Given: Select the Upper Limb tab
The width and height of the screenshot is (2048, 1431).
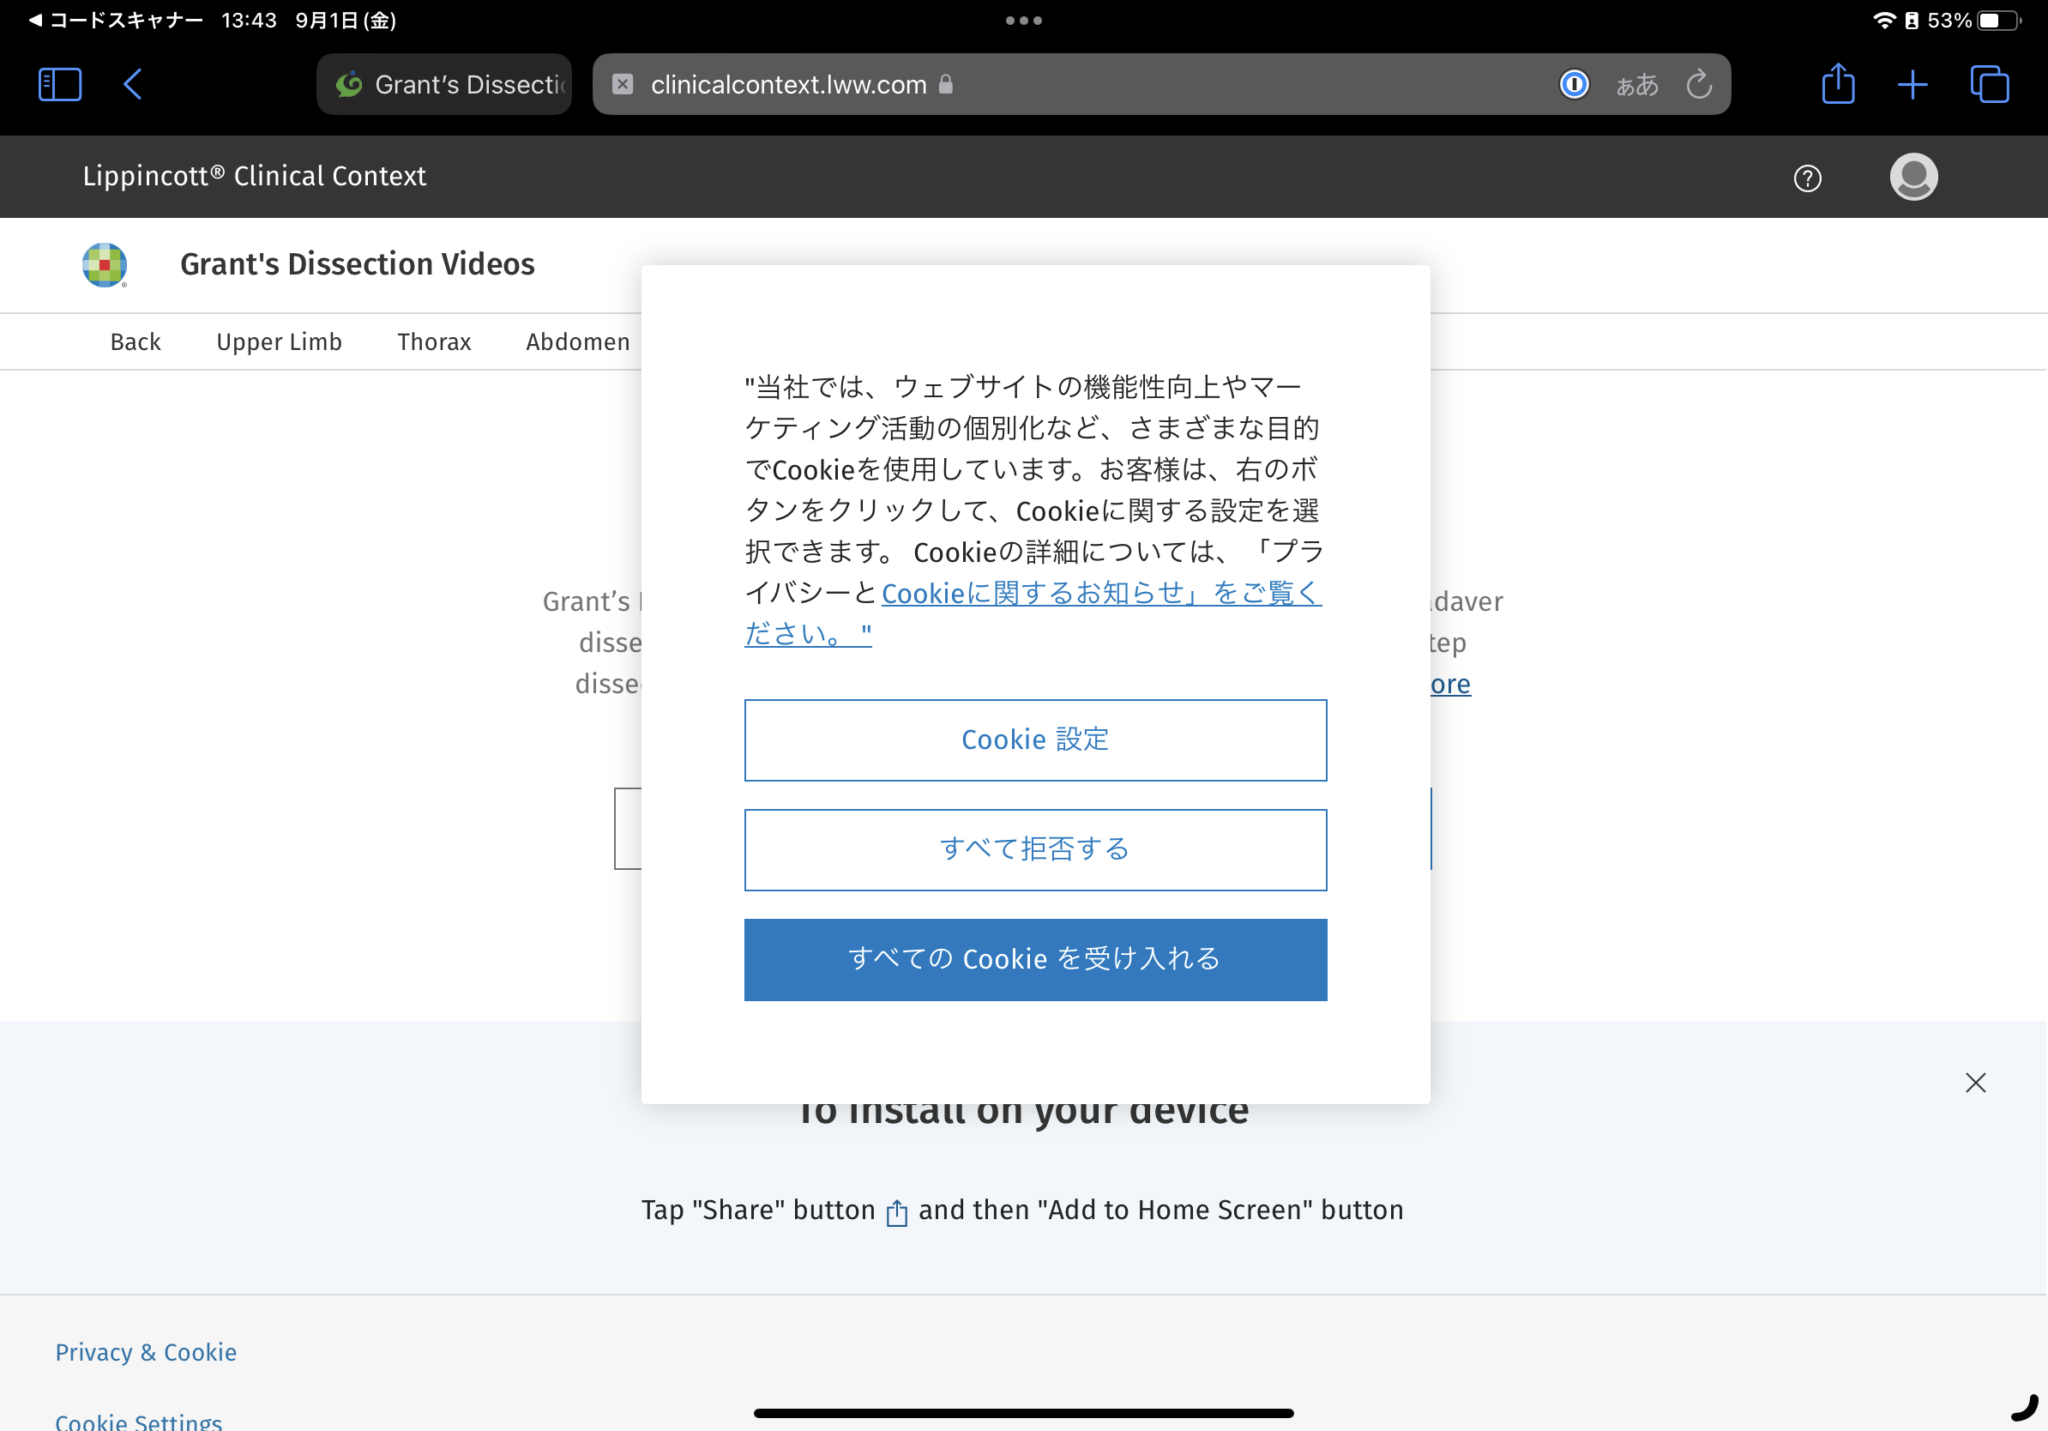Looking at the screenshot, I should point(279,342).
